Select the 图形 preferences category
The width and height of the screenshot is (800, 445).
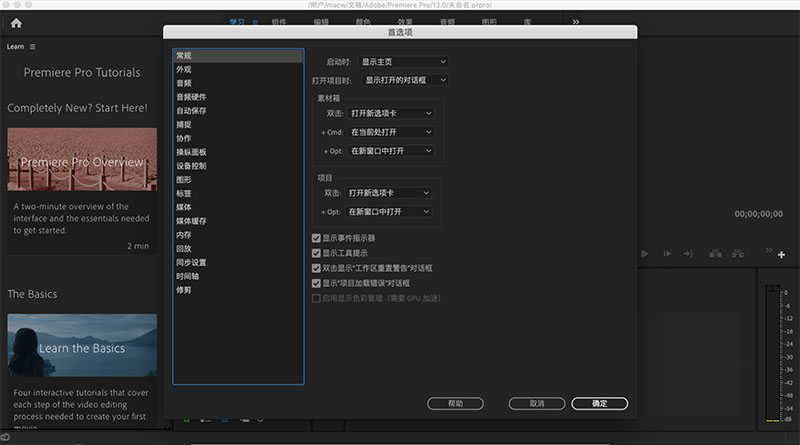pyautogui.click(x=238, y=180)
